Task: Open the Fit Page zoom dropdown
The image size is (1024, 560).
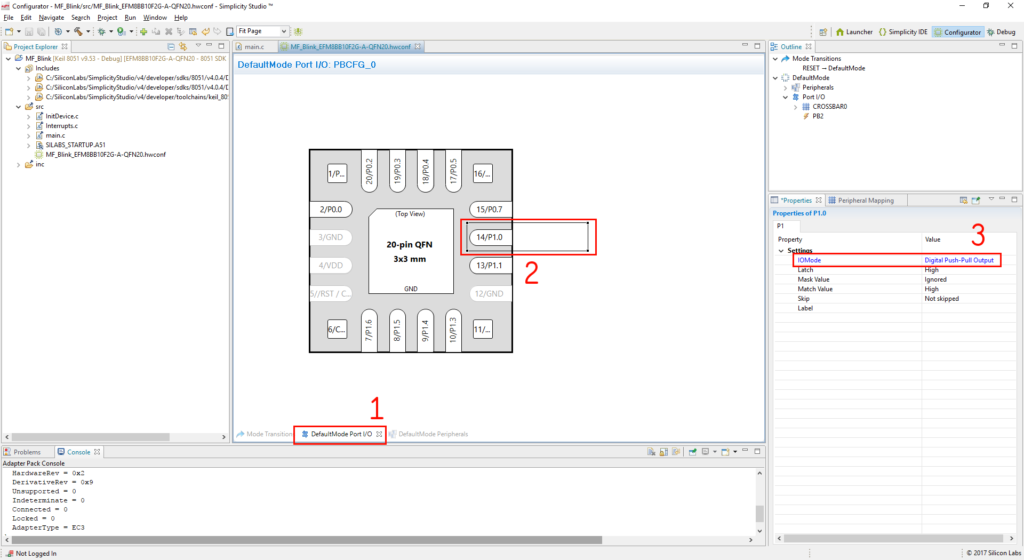Action: (283, 32)
